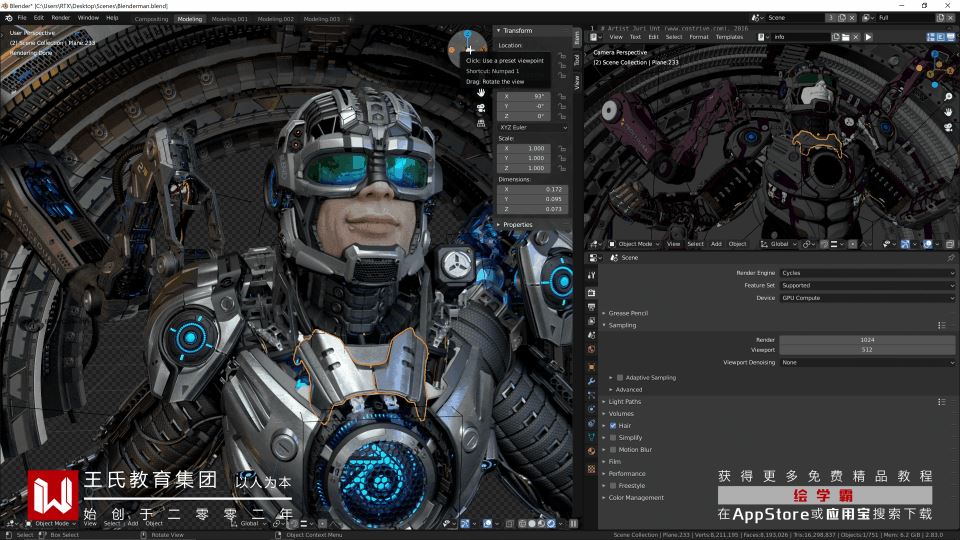Open the Modifier wrench properties tab
Image resolution: width=960 pixels, height=540 pixels.
coord(591,381)
